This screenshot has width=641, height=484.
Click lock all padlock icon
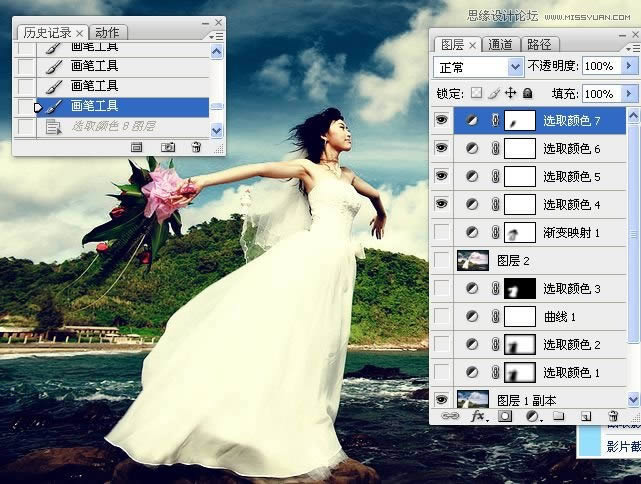pyautogui.click(x=528, y=93)
